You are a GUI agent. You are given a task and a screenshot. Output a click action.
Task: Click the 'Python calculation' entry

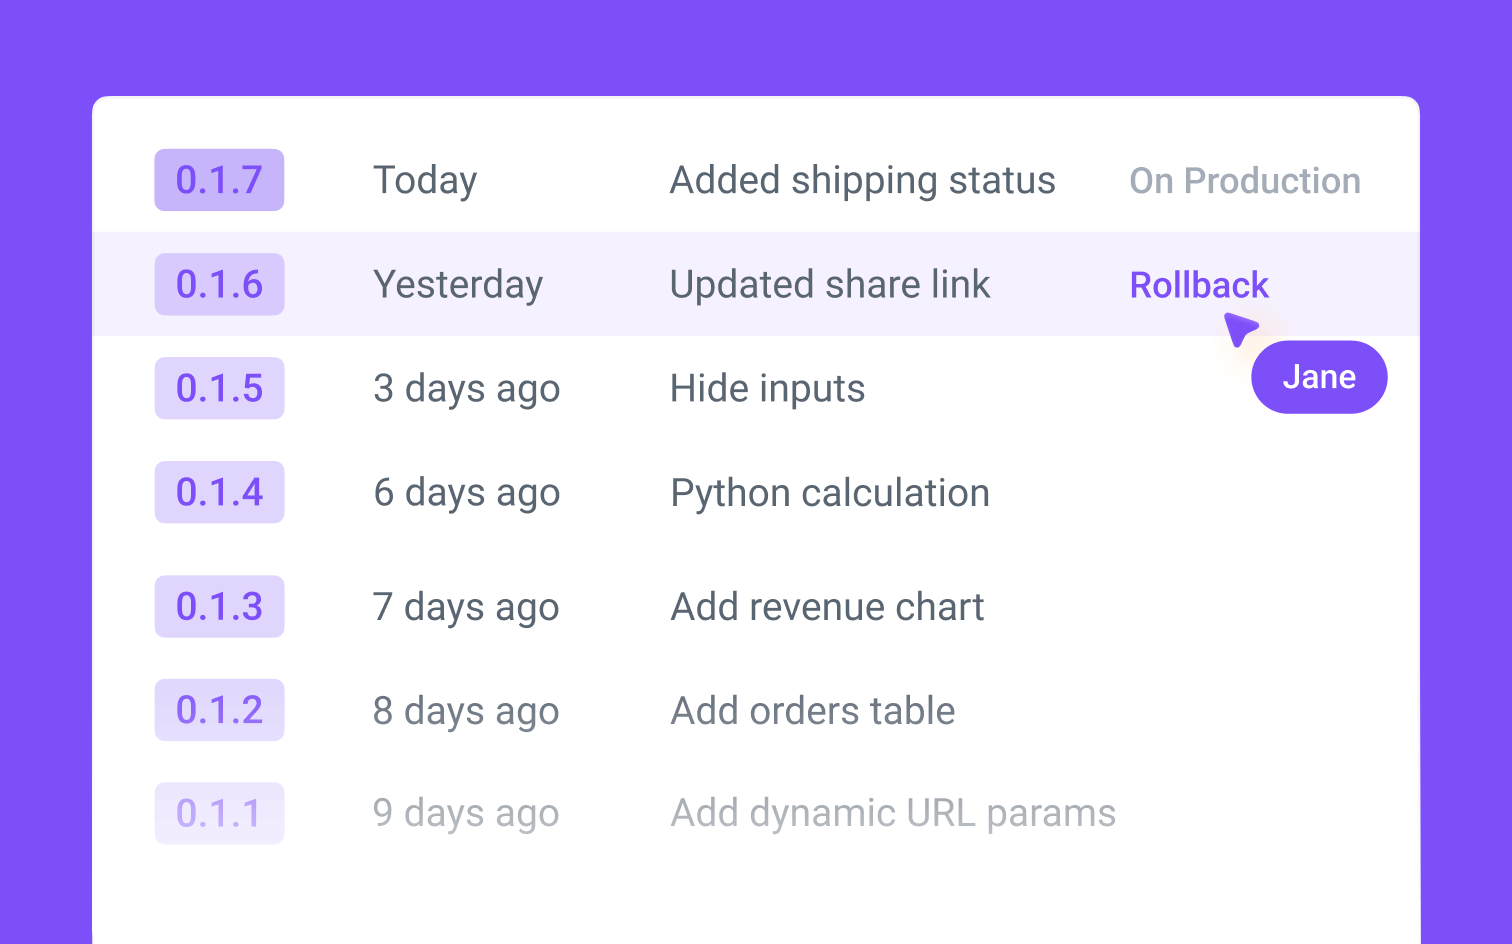pyautogui.click(x=829, y=492)
